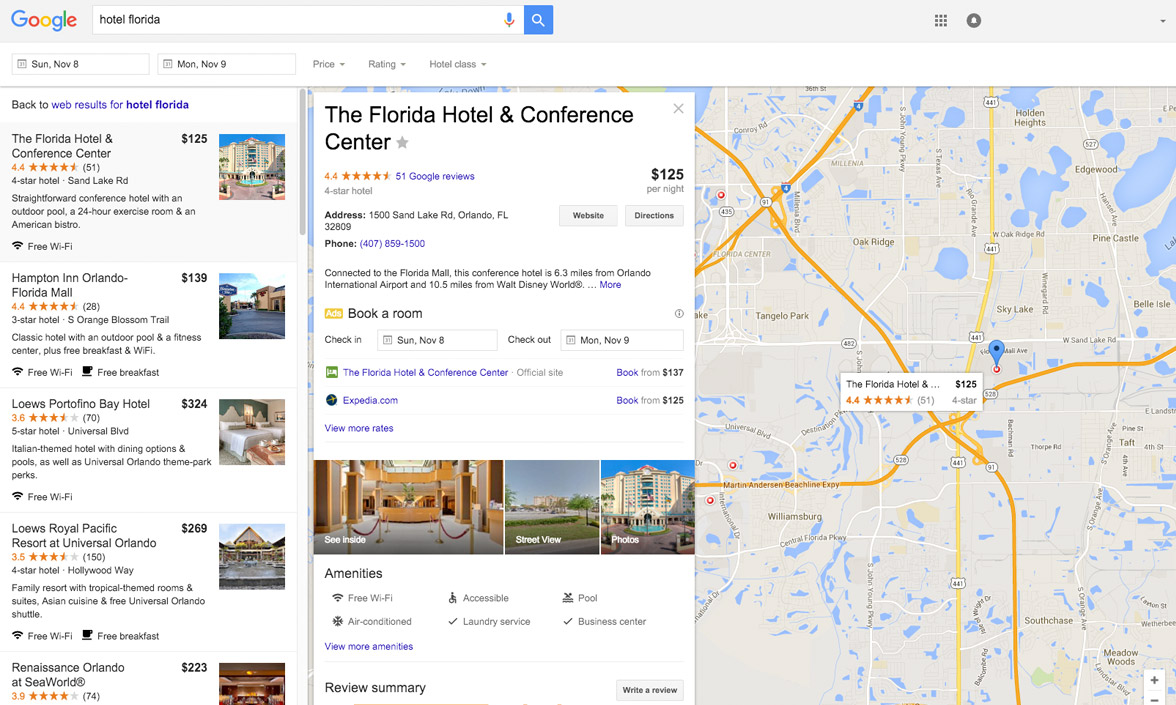Click the info icon beside Book a room

(679, 314)
